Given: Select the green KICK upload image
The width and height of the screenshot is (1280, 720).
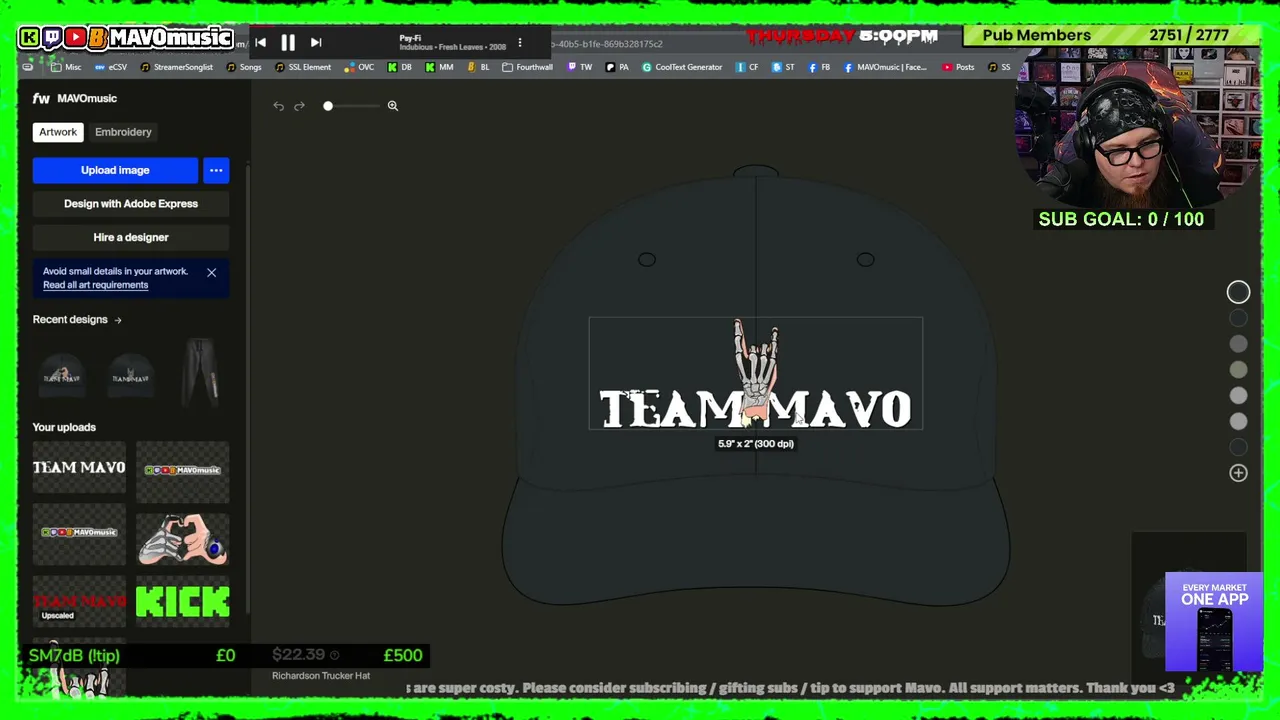Looking at the screenshot, I should tap(183, 602).
